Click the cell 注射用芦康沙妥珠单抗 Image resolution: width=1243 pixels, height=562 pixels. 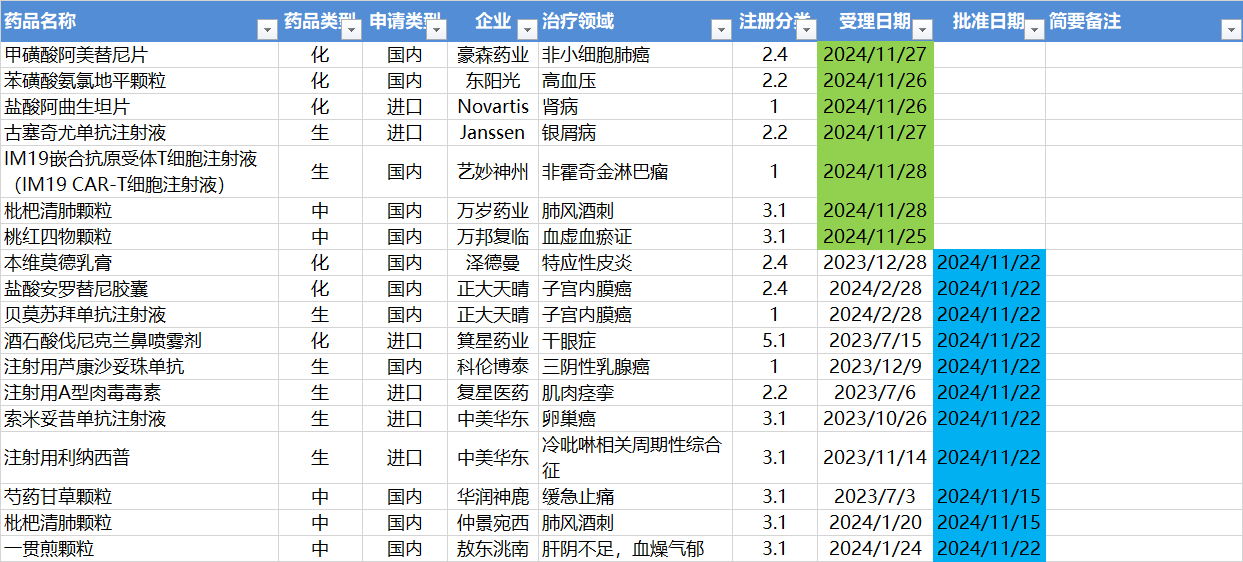point(139,367)
